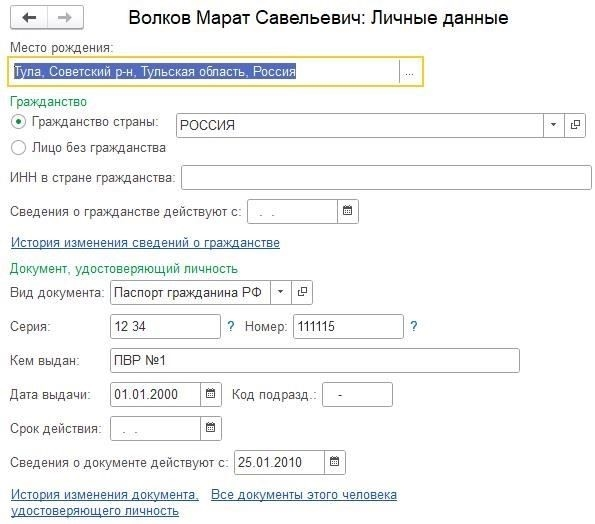Image resolution: width=595 pixels, height=524 pixels.
Task: Go forward with the right arrow button
Action: point(65,17)
